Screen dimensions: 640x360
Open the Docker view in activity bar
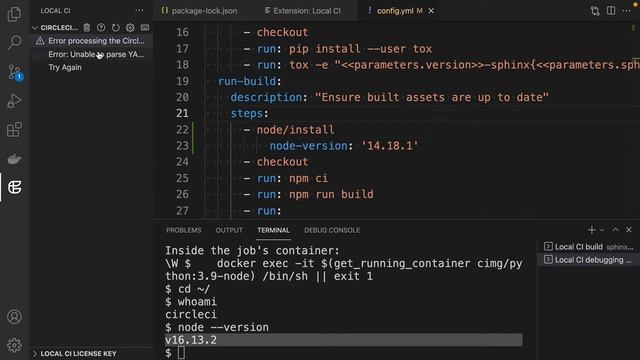[14, 159]
